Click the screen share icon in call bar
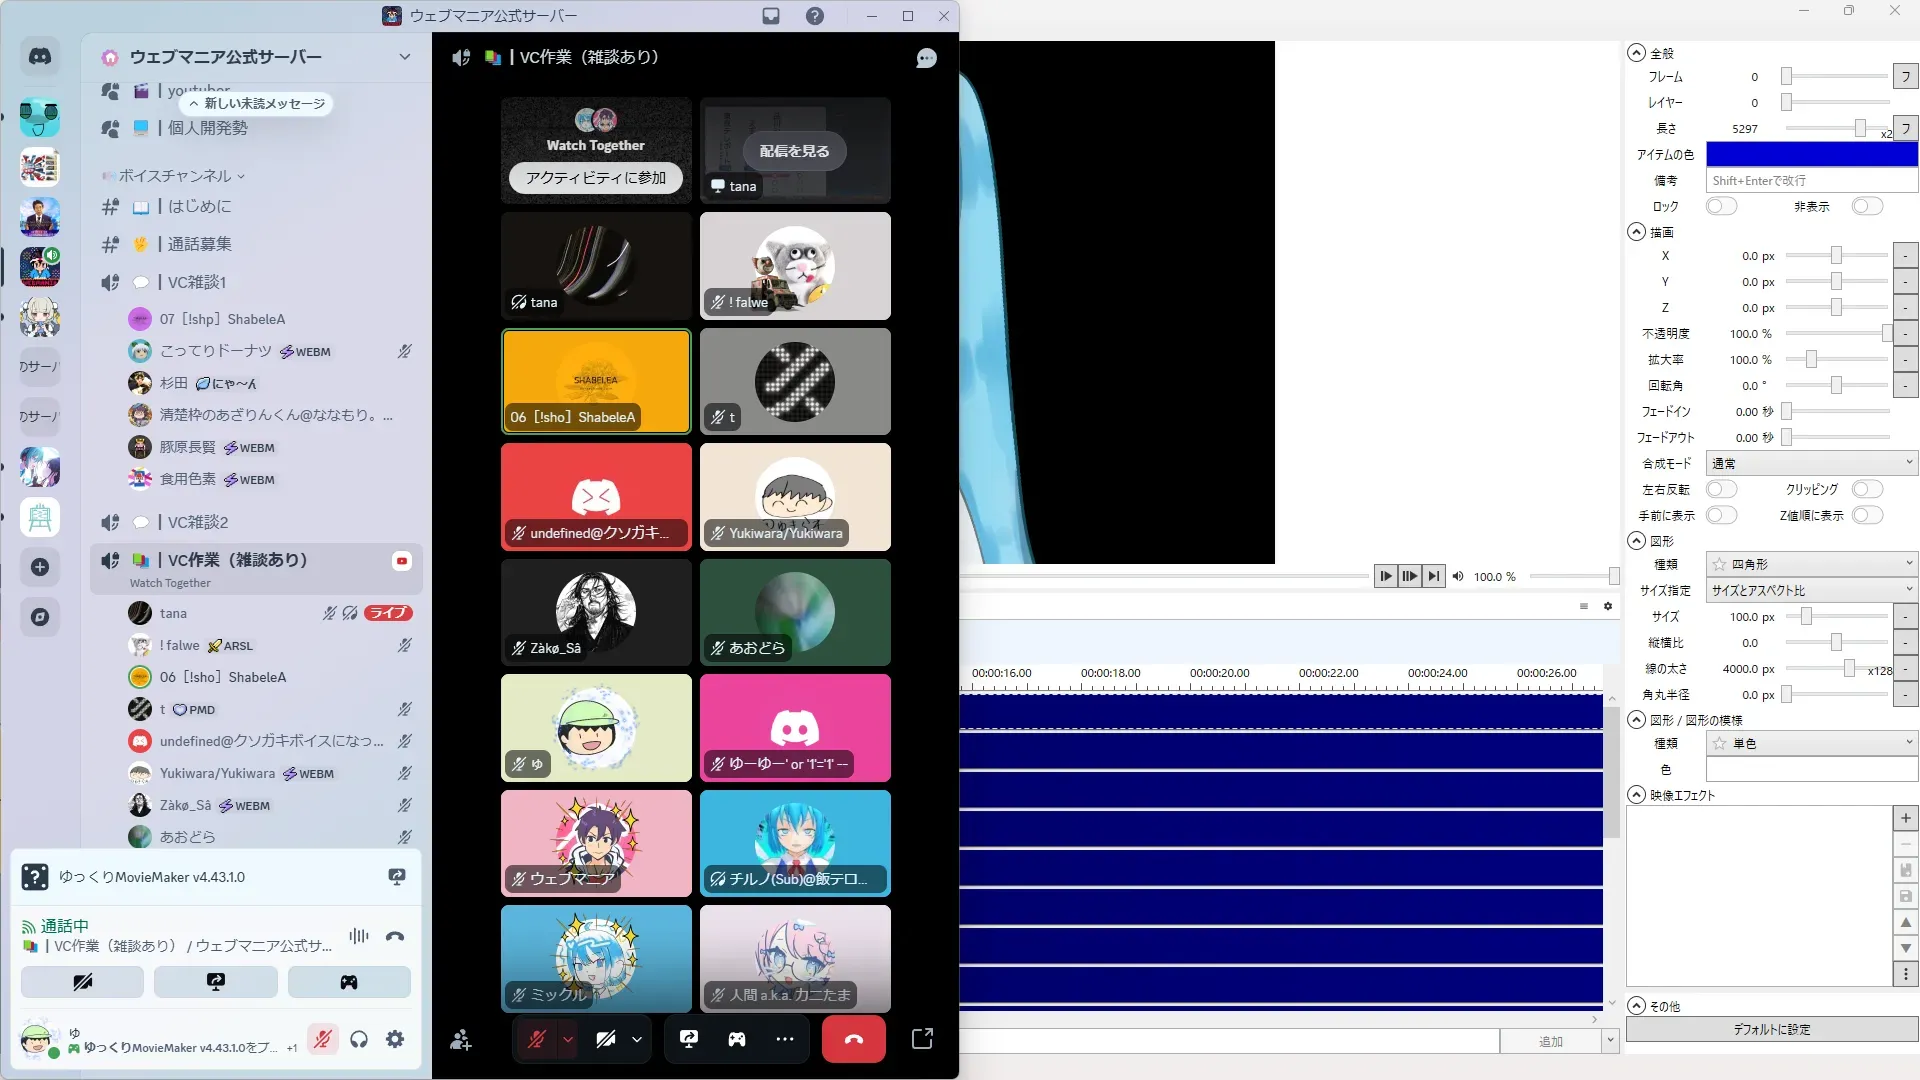 [689, 1039]
